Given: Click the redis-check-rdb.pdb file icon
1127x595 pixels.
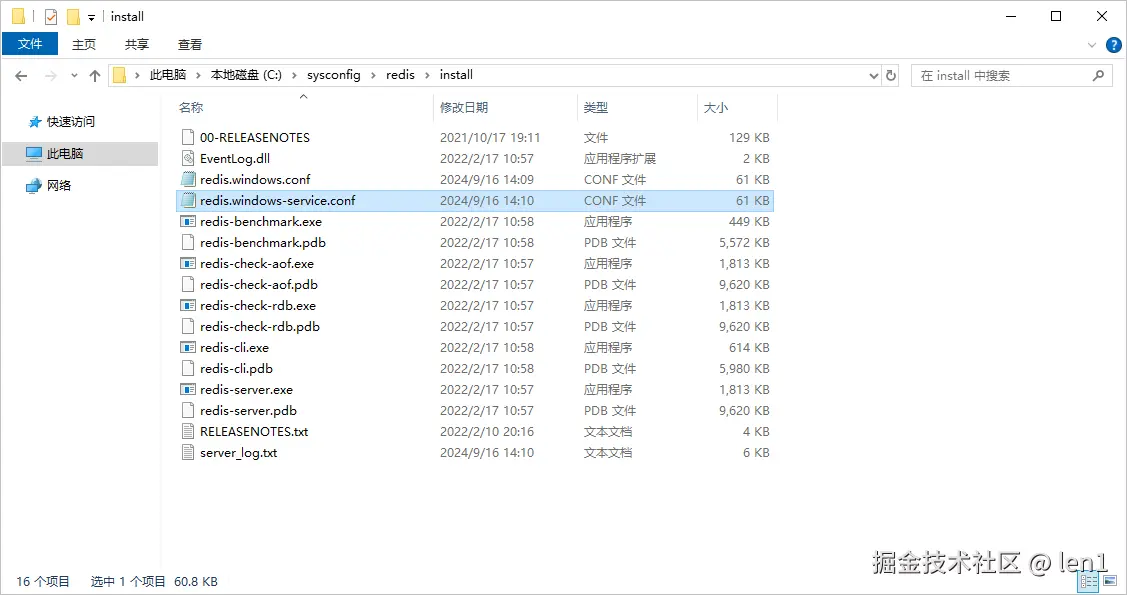Looking at the screenshot, I should (x=188, y=326).
